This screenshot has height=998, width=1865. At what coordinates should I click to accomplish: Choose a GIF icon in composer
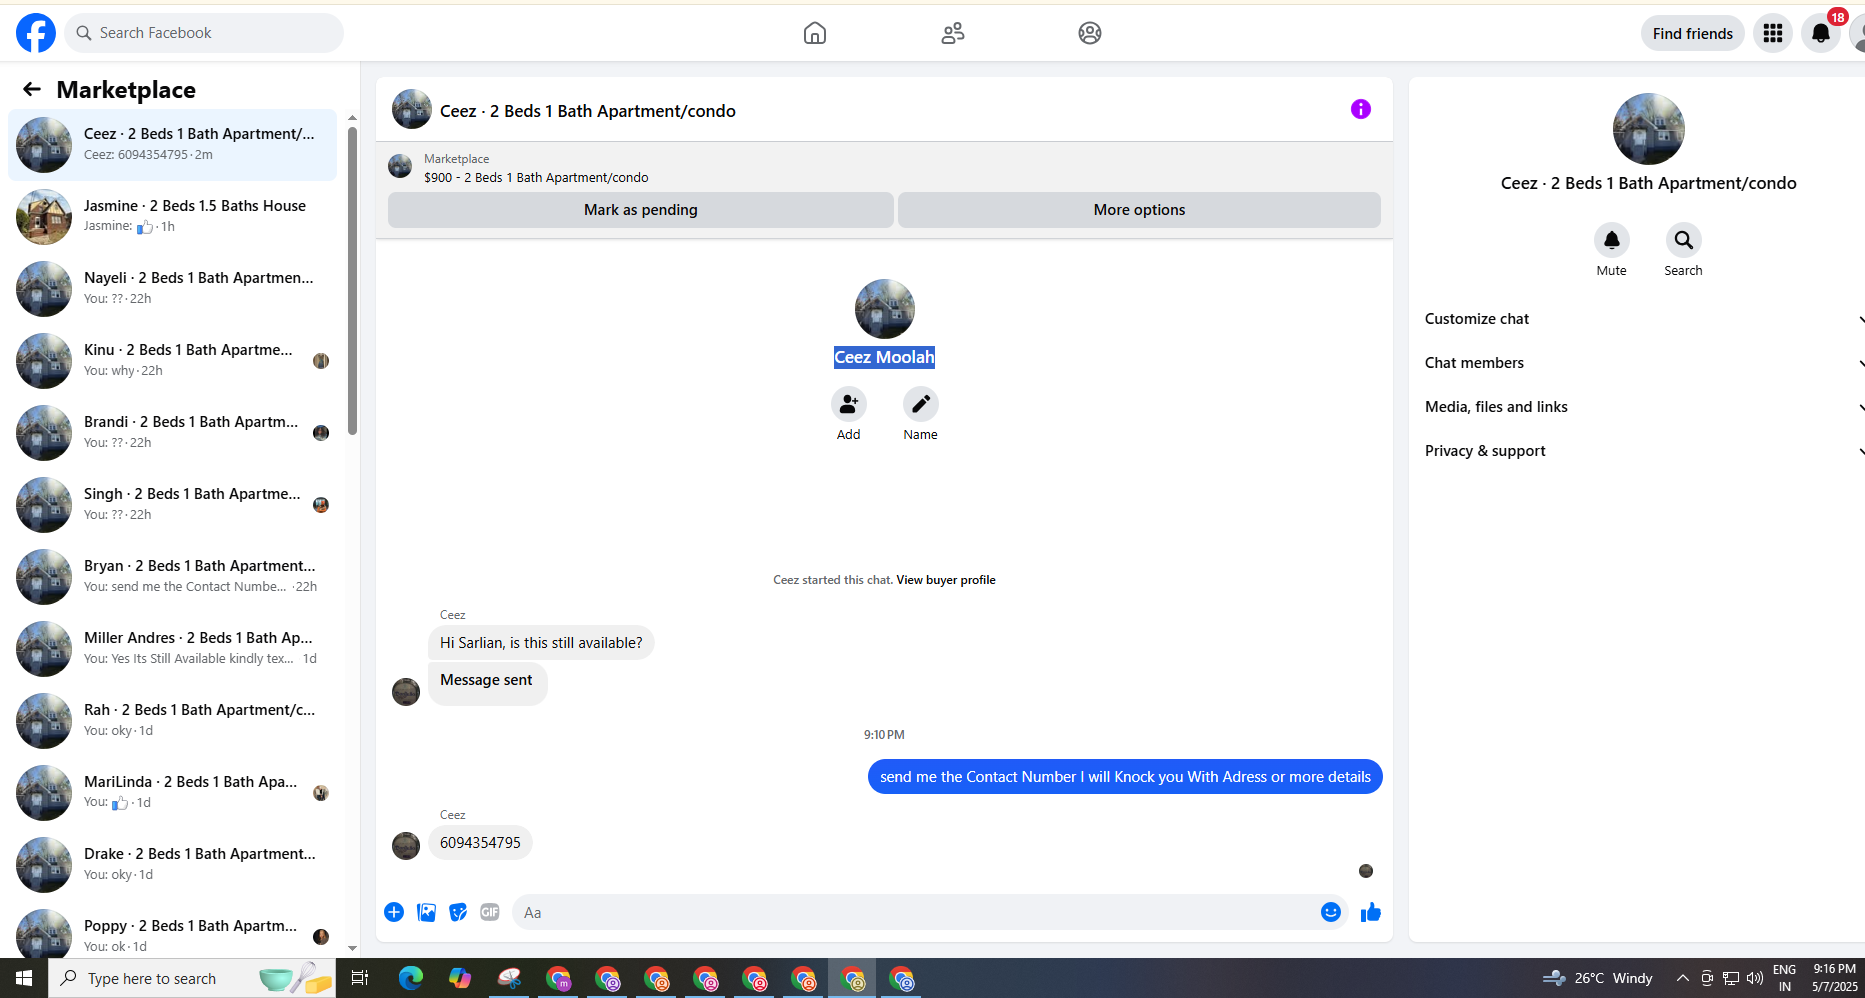(490, 912)
